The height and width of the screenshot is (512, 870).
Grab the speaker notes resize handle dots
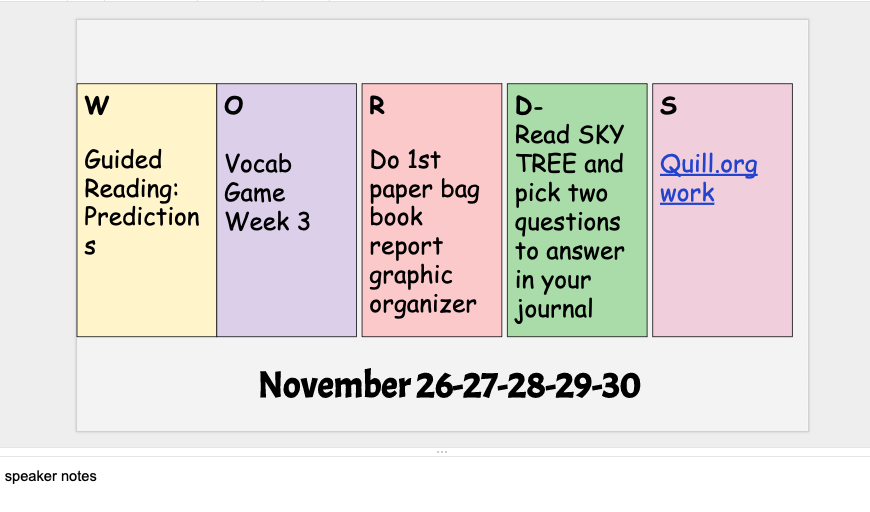tap(442, 452)
